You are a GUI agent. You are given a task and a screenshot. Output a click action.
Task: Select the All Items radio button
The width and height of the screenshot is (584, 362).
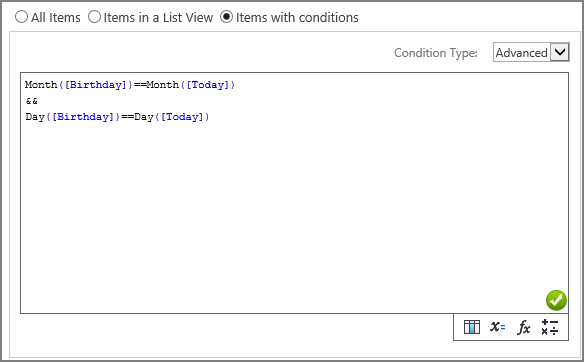(21, 17)
